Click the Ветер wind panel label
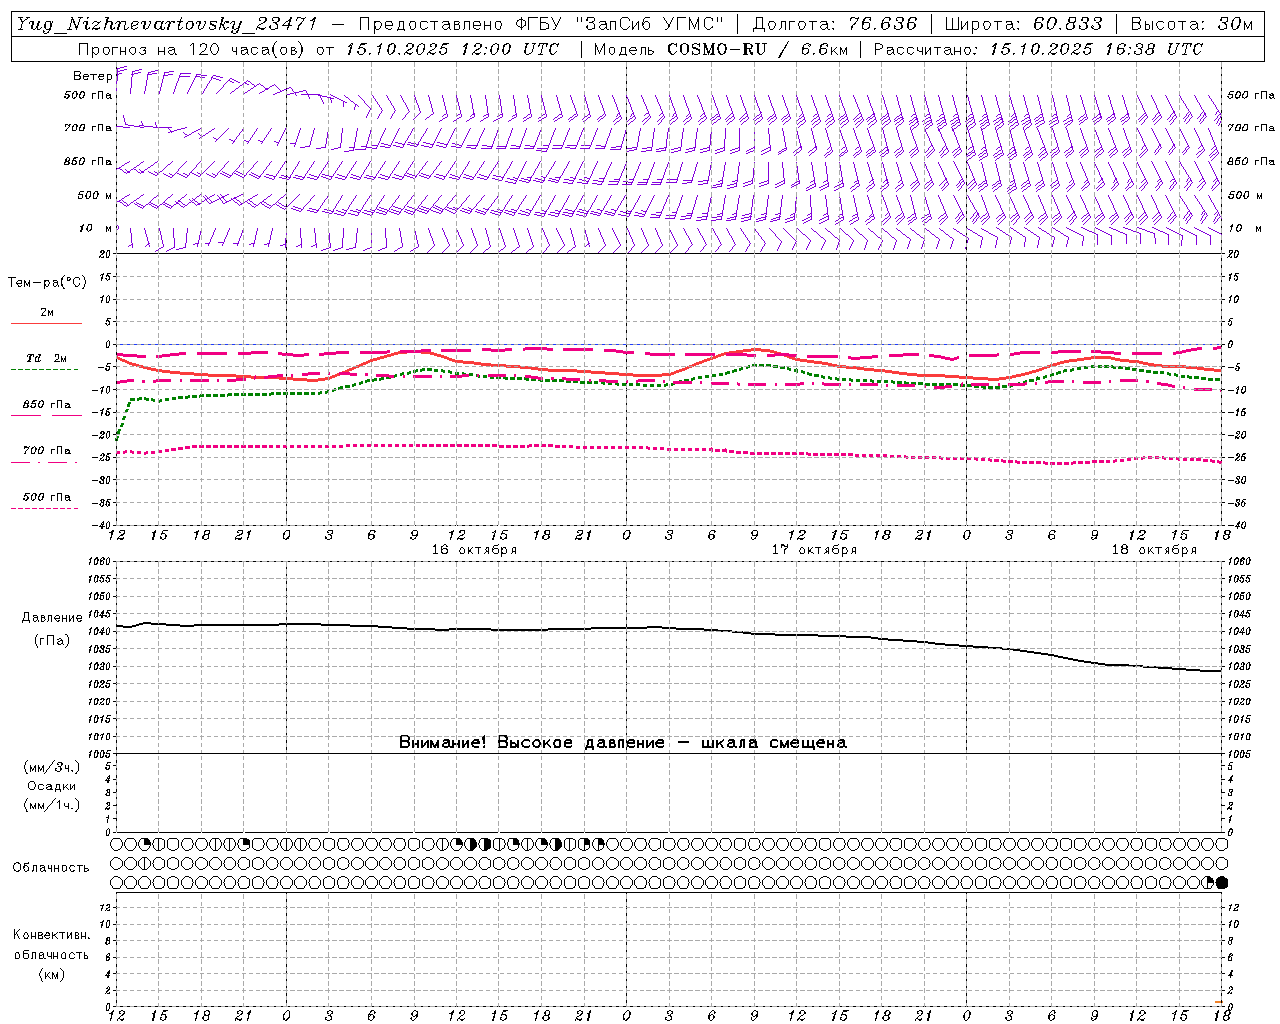Screen dimensions: 1280x1024 92,76
